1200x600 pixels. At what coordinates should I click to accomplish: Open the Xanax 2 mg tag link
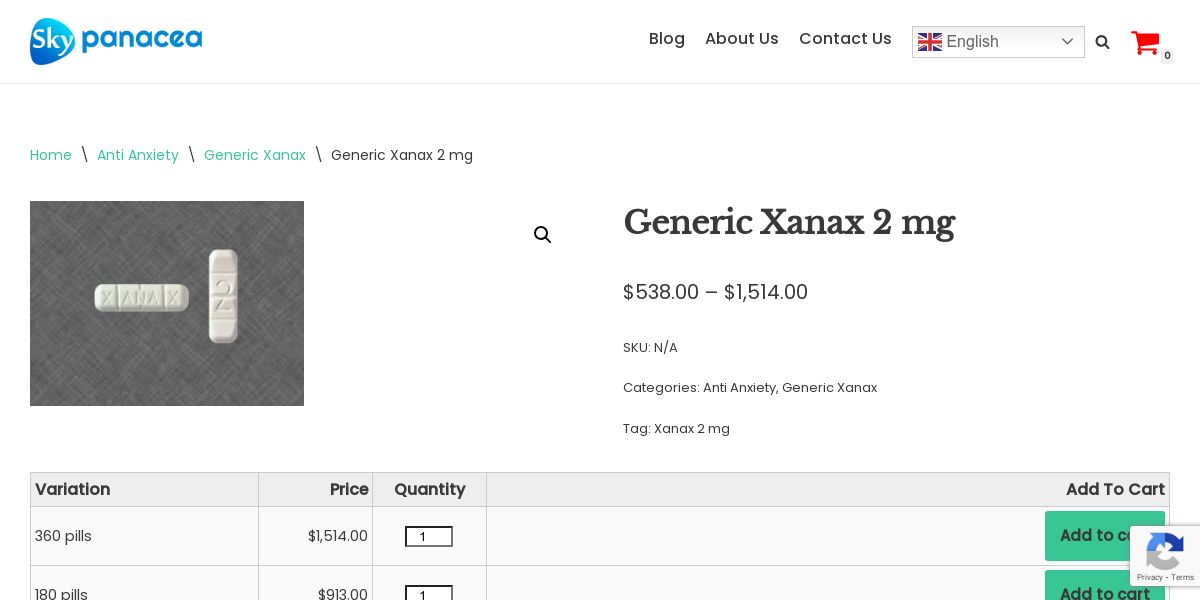pyautogui.click(x=692, y=429)
